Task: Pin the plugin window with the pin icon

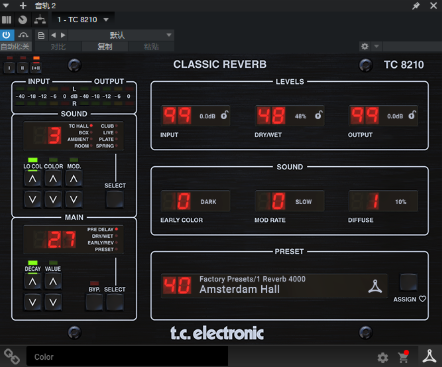Action: point(416,6)
